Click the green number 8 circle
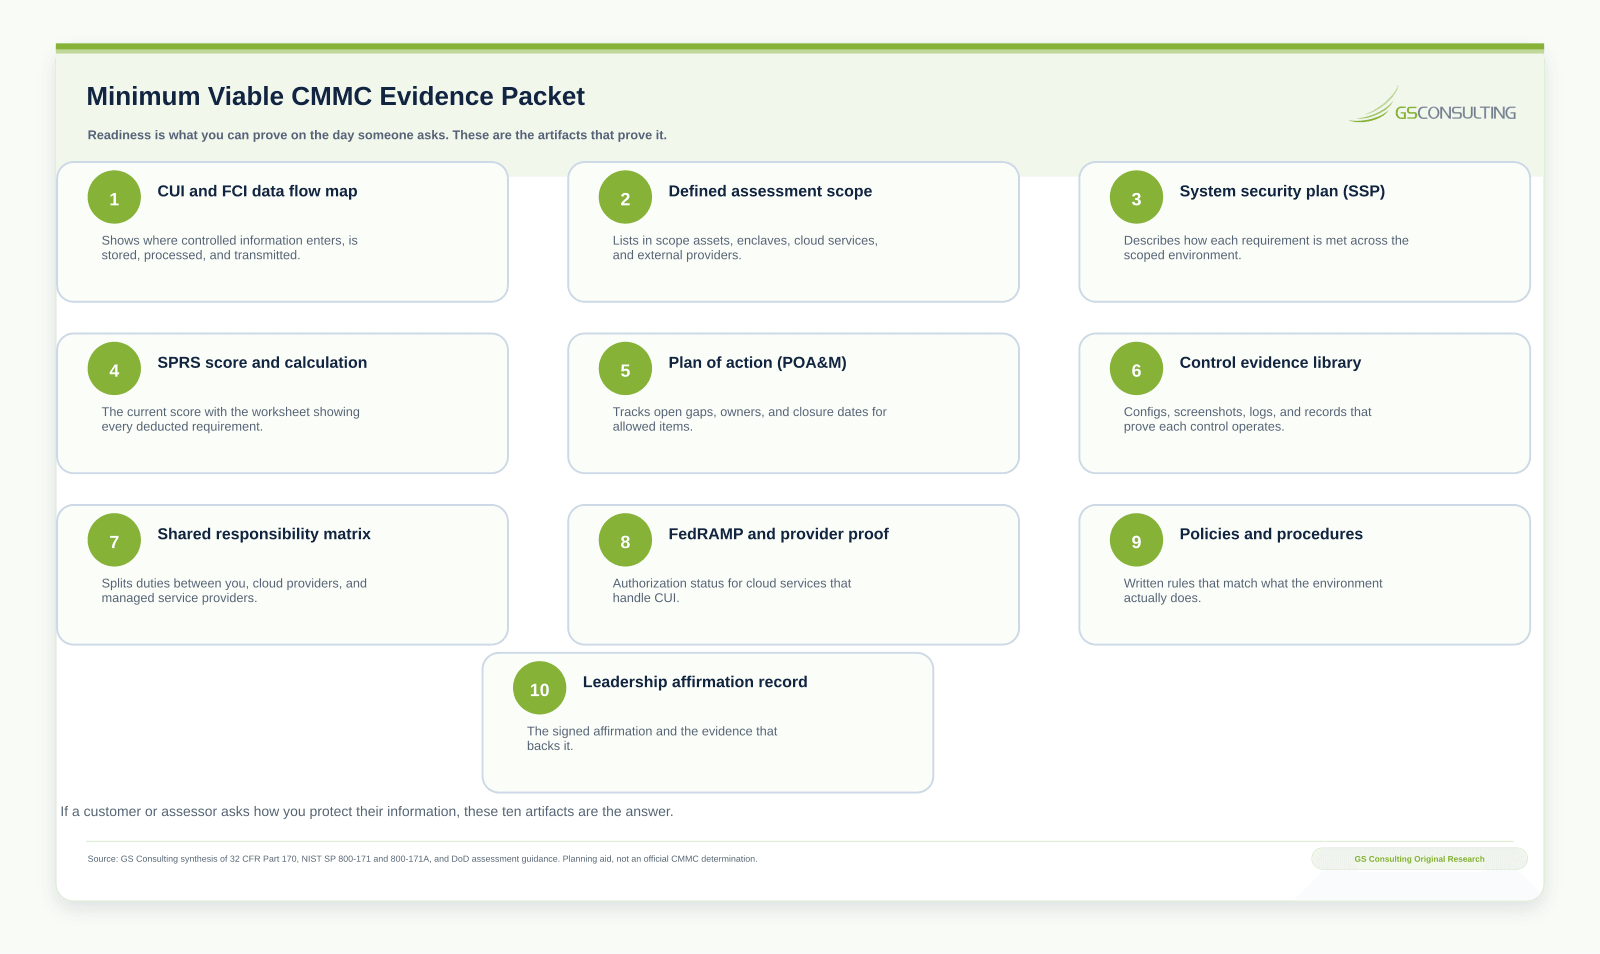Screen dimensions: 1600x954 coord(625,541)
